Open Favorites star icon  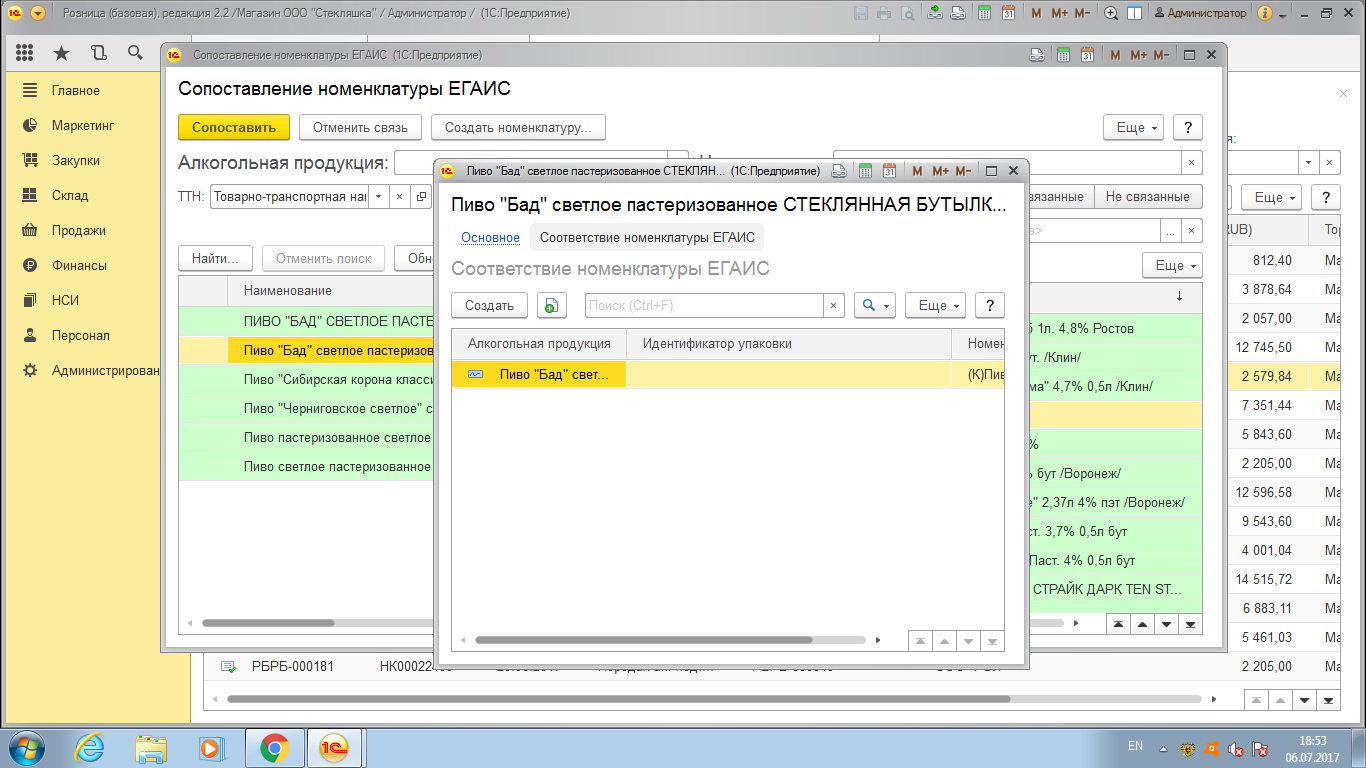tap(61, 53)
